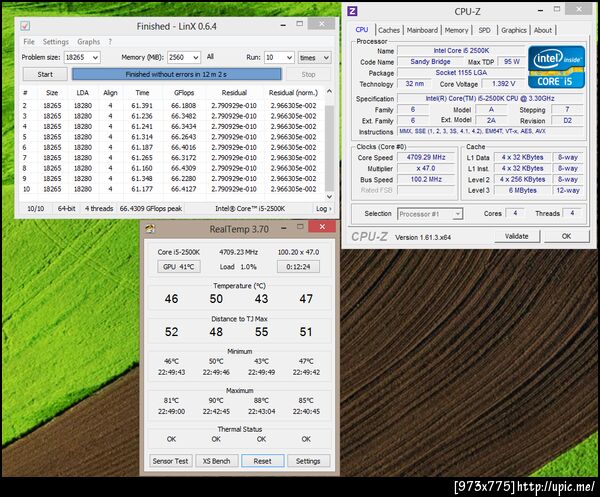Click the Core Speed 4709.29 MHz value
This screenshot has height=497, width=600.
tap(426, 157)
